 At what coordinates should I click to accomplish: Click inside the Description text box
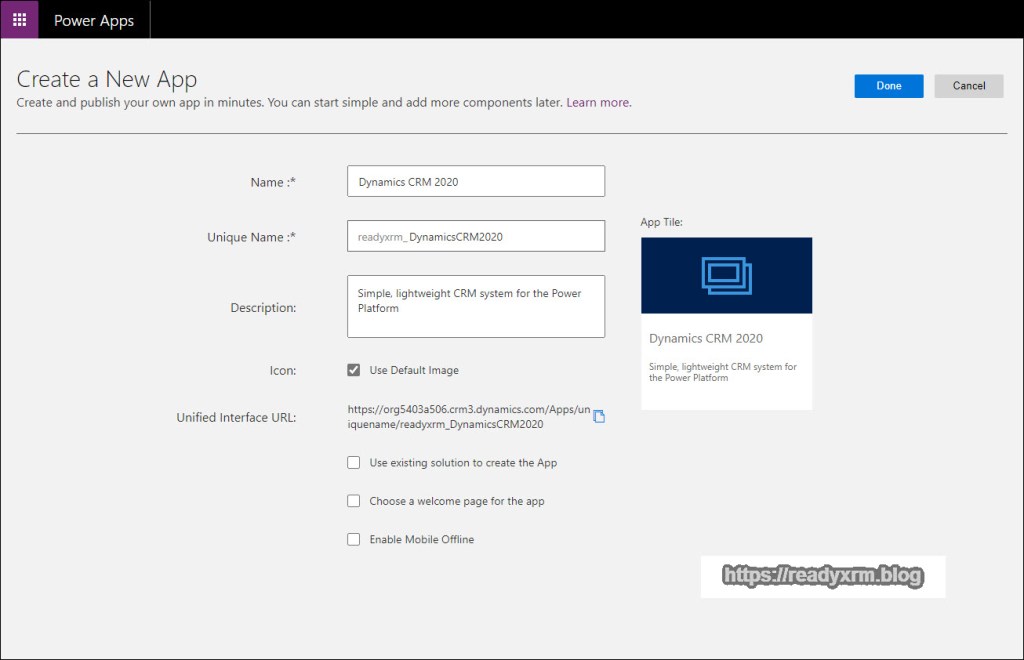click(x=476, y=307)
